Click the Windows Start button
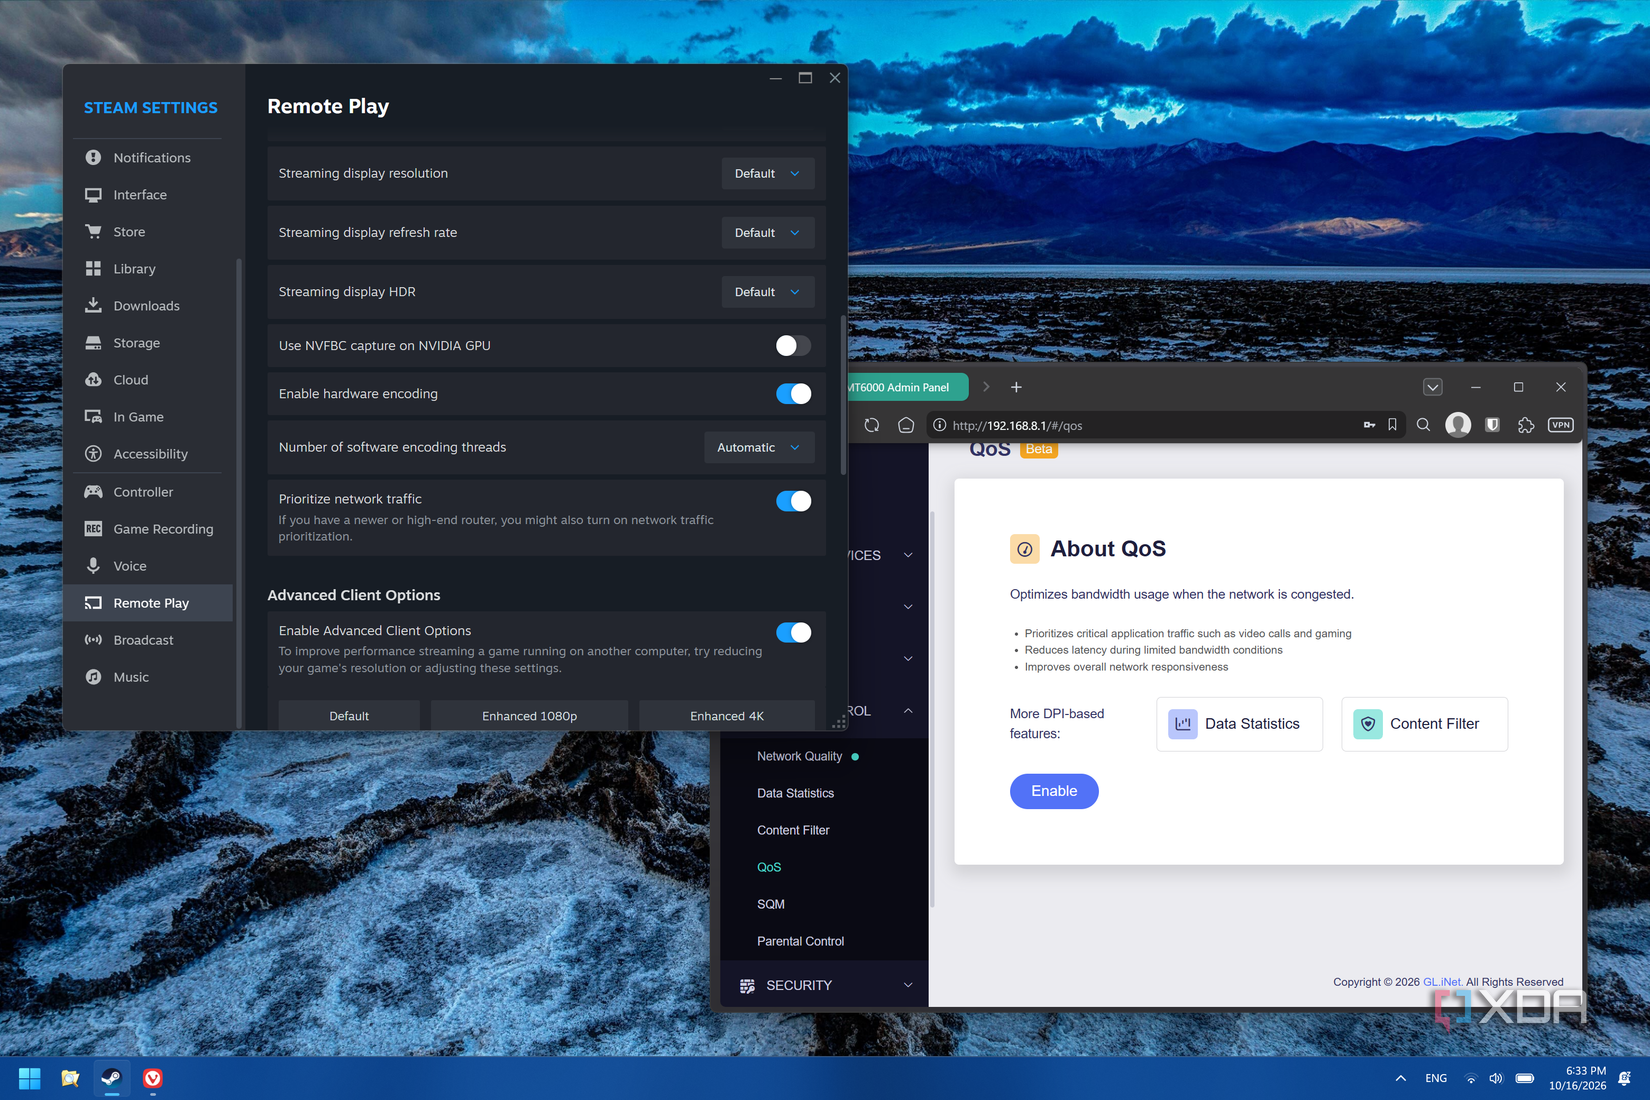The height and width of the screenshot is (1100, 1650). [30, 1078]
